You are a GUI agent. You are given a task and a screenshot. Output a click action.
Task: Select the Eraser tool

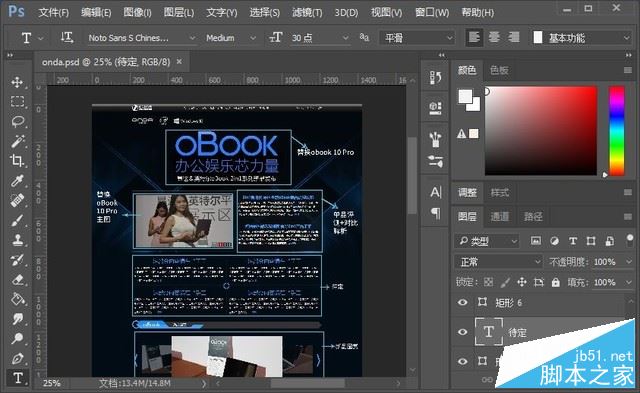coord(17,279)
